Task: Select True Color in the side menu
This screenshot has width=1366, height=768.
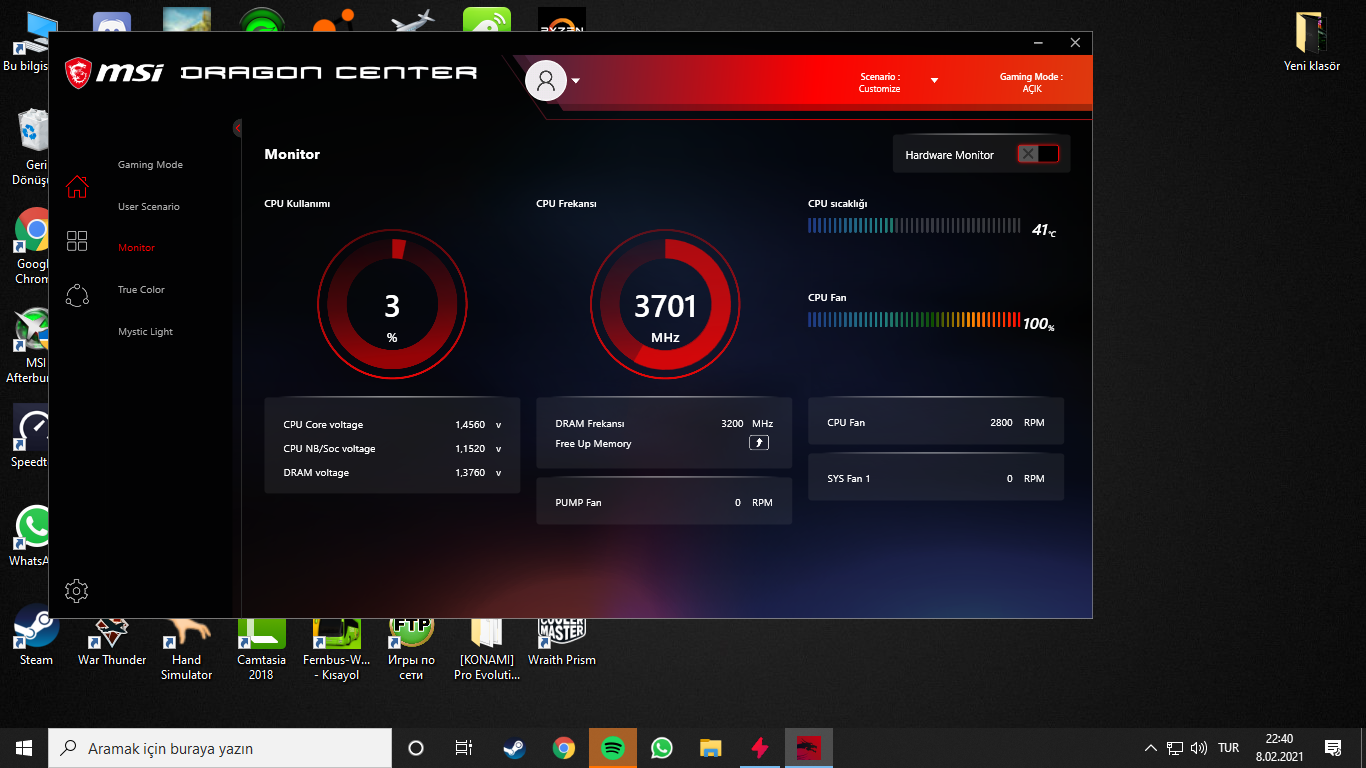Action: [141, 290]
